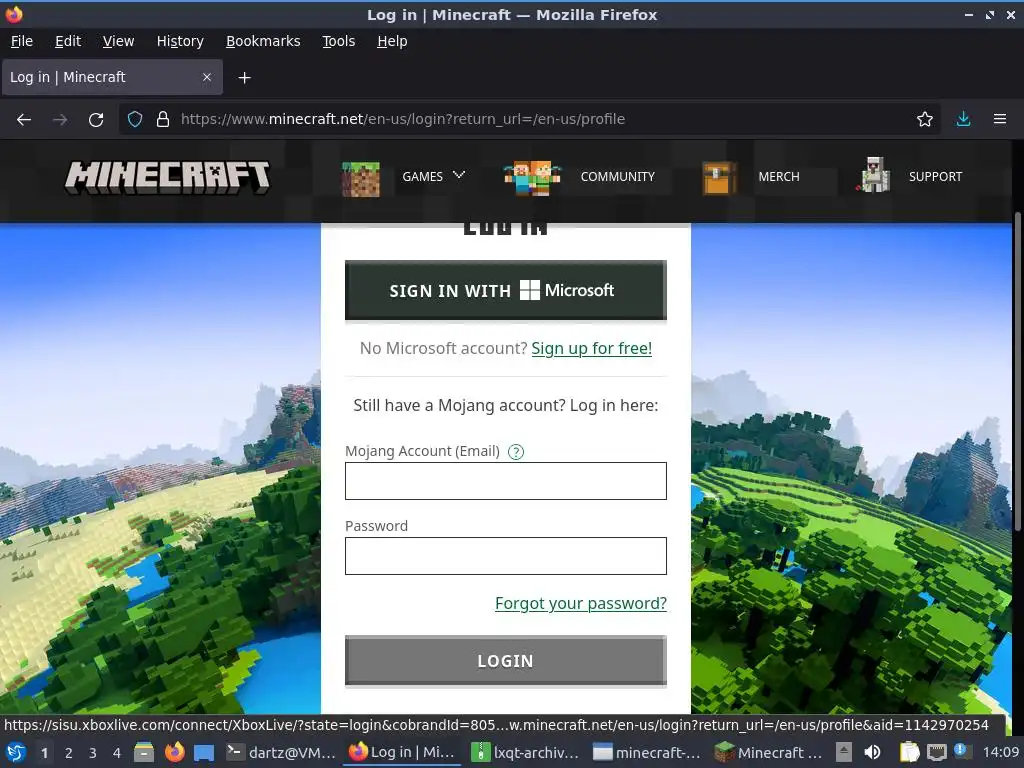Click Forgot your password link

click(581, 603)
